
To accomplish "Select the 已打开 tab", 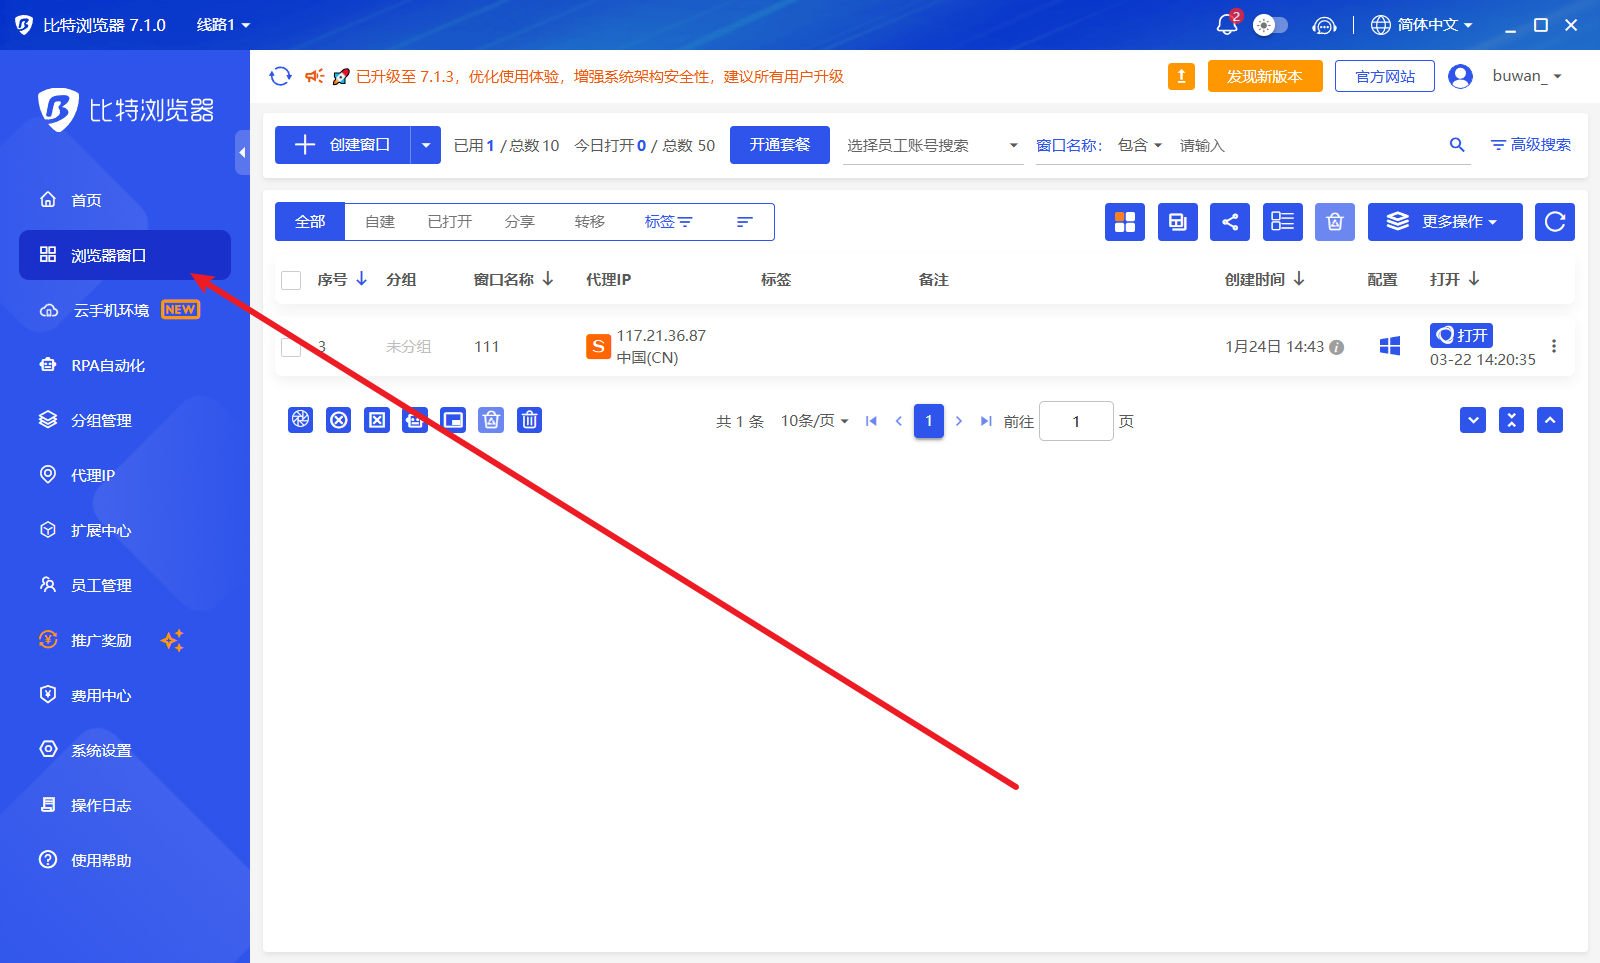I will coord(449,222).
